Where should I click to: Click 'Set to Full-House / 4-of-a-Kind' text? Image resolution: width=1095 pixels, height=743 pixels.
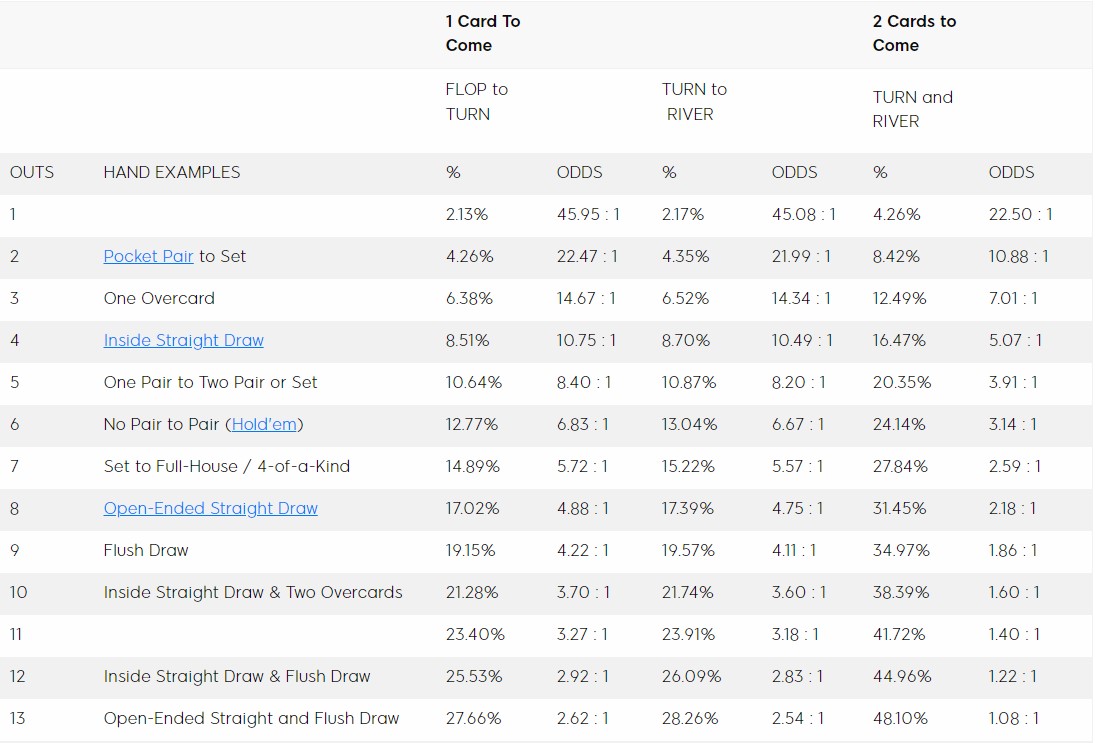227,466
